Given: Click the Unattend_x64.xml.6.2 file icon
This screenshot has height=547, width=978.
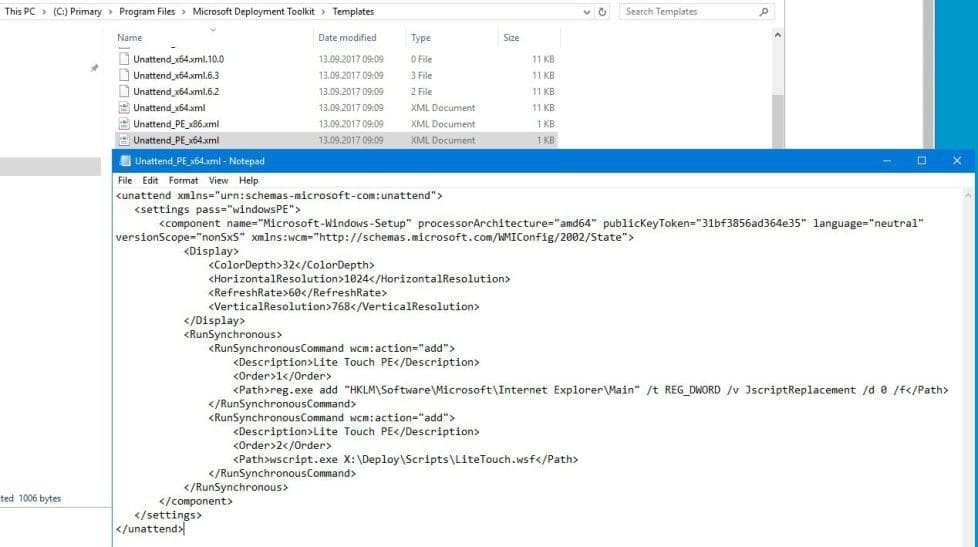Looking at the screenshot, I should 124,91.
